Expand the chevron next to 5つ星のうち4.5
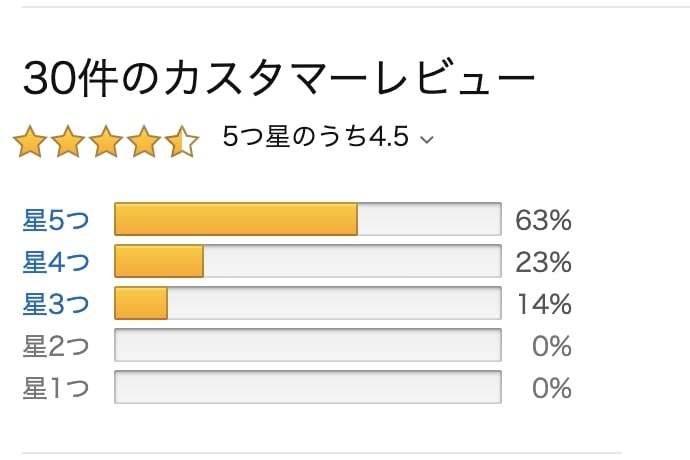The width and height of the screenshot is (690, 460). tap(427, 140)
